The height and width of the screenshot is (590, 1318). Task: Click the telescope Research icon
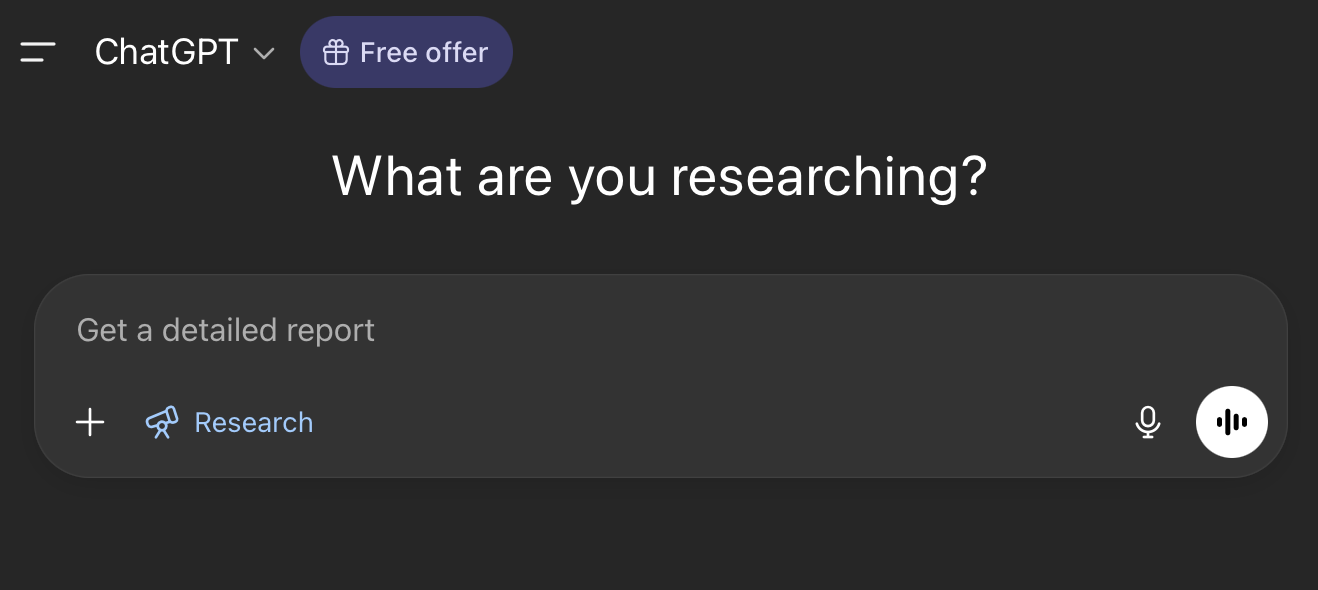(162, 422)
